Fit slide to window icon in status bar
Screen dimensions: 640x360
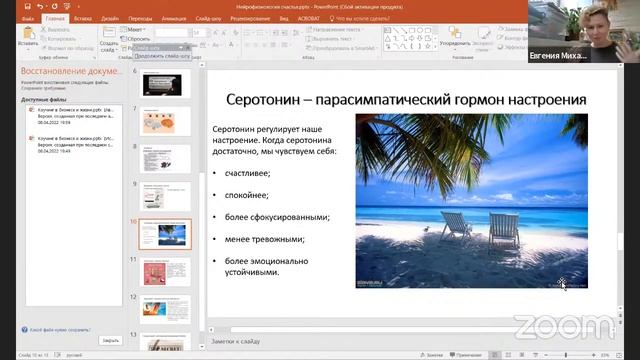point(619,355)
